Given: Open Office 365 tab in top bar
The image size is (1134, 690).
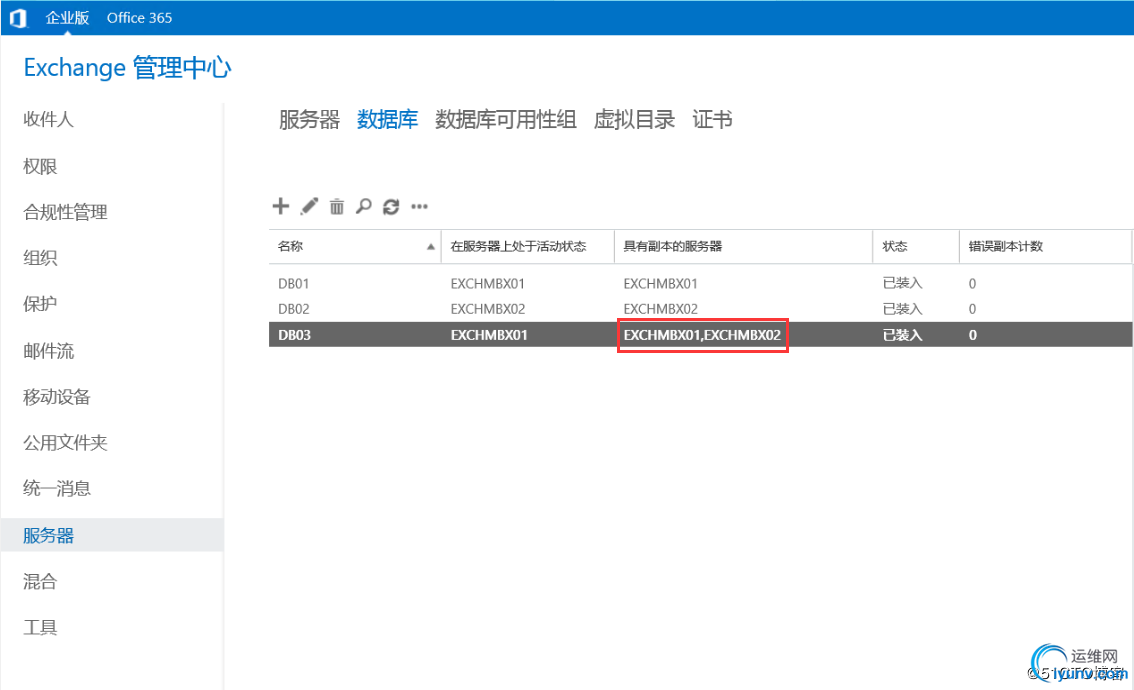Looking at the screenshot, I should (140, 17).
